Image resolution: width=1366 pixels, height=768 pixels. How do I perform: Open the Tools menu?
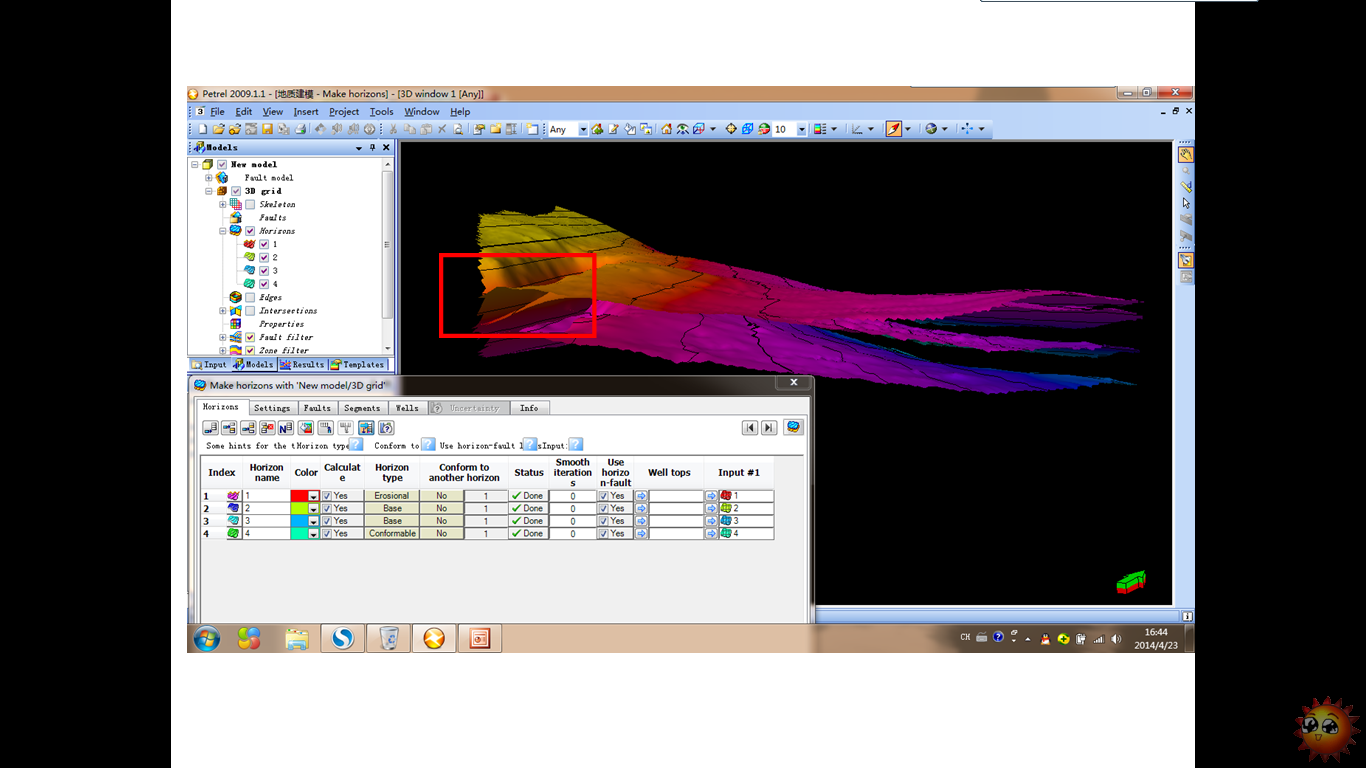click(x=381, y=112)
